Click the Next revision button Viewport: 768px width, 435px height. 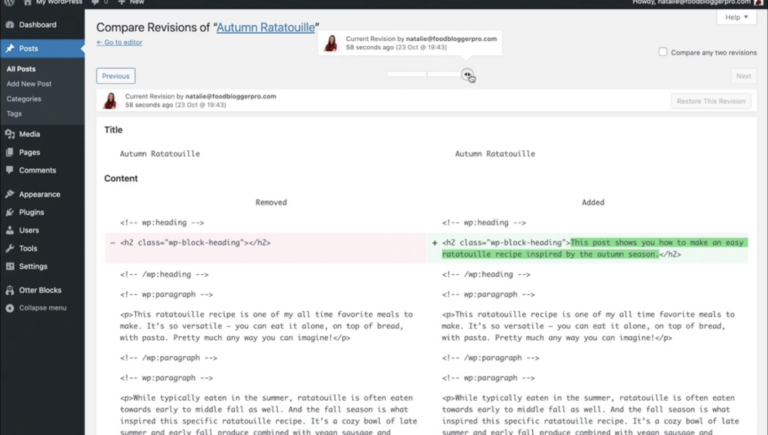(743, 76)
